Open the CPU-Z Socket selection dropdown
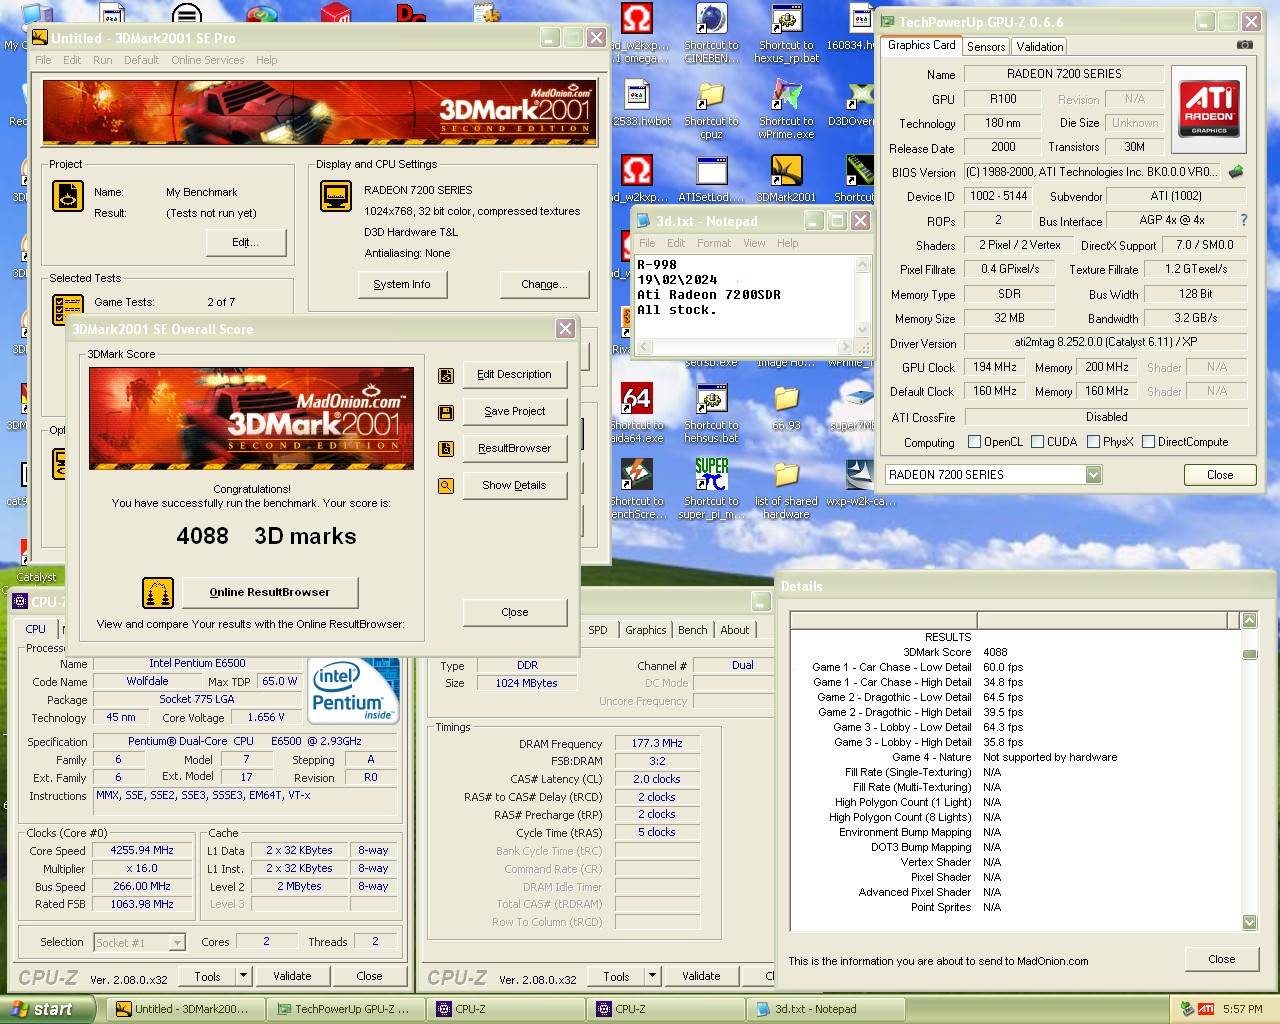This screenshot has width=1280, height=1024. pyautogui.click(x=177, y=942)
